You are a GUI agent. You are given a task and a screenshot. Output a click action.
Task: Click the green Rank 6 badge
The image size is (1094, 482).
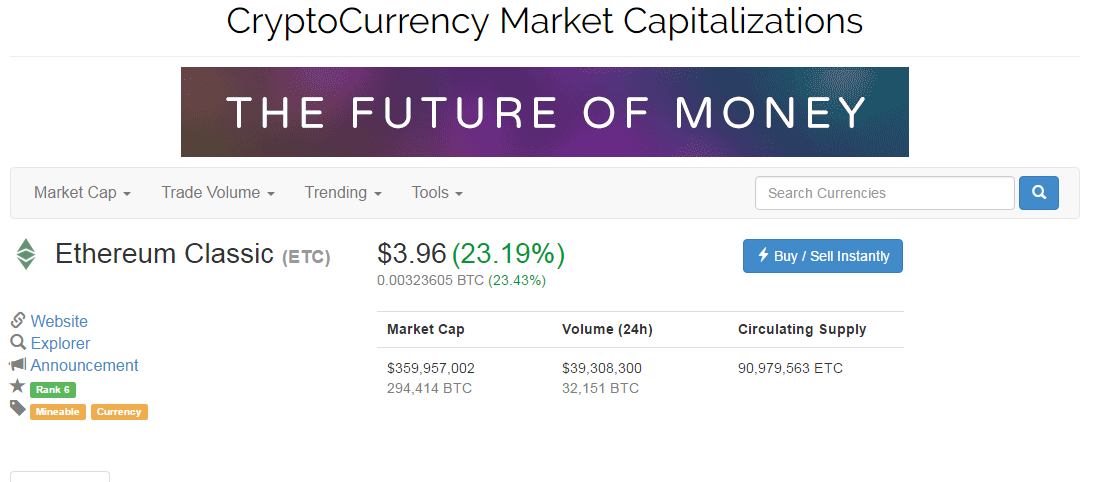[52, 389]
